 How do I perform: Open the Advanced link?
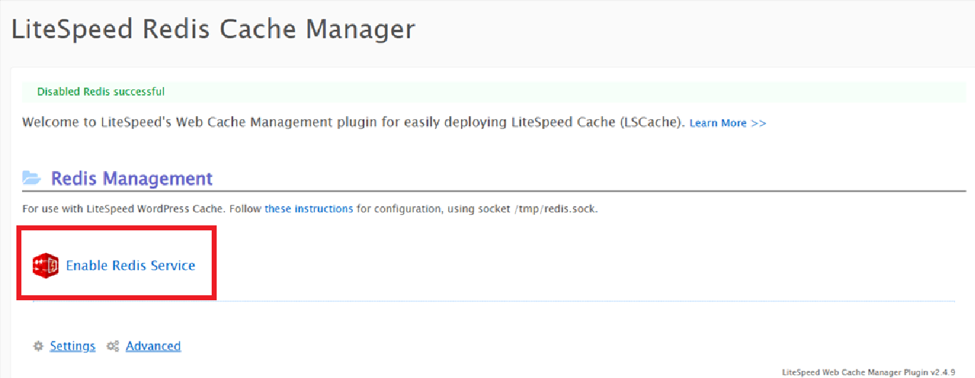point(153,346)
